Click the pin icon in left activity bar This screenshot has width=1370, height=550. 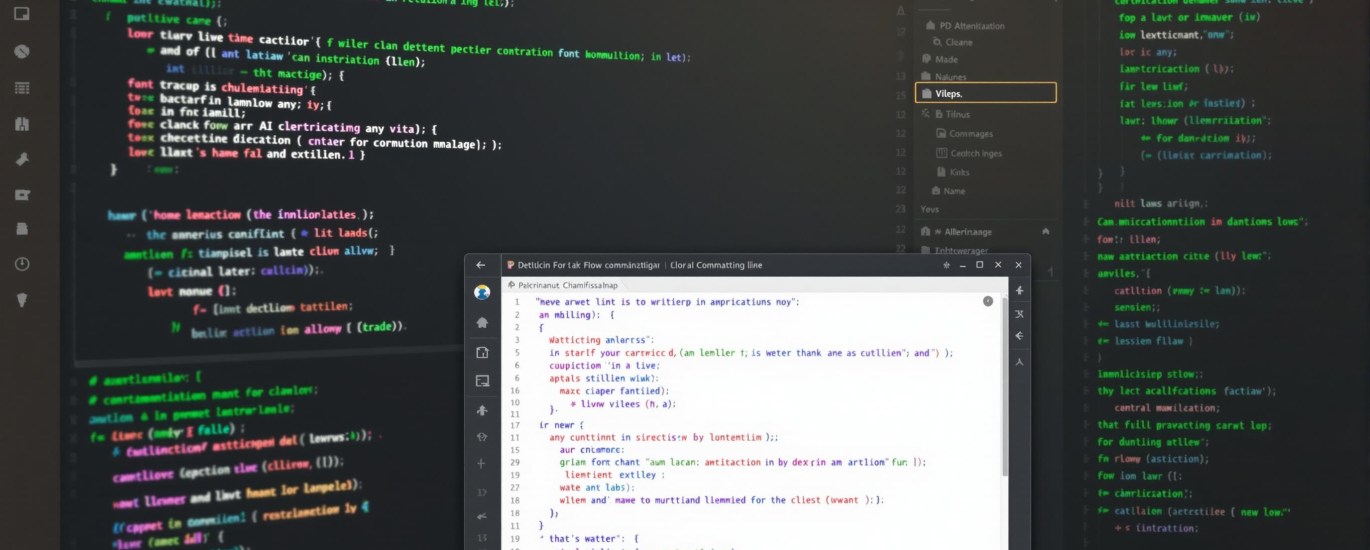click(21, 159)
